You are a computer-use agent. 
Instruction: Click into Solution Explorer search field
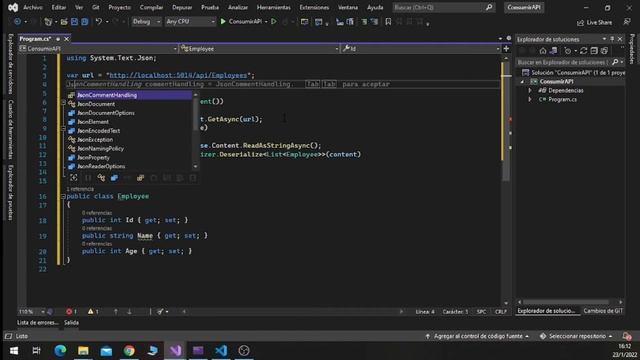[x=563, y=62]
